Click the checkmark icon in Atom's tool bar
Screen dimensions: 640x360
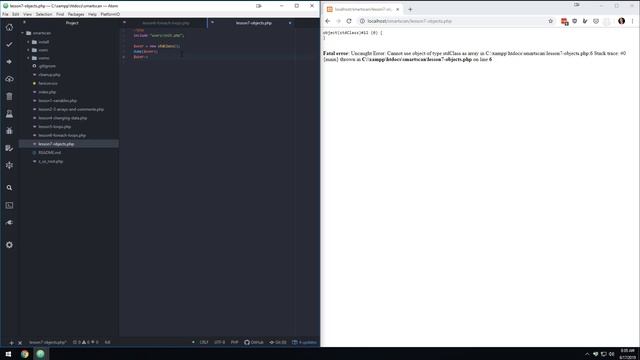click(9, 44)
